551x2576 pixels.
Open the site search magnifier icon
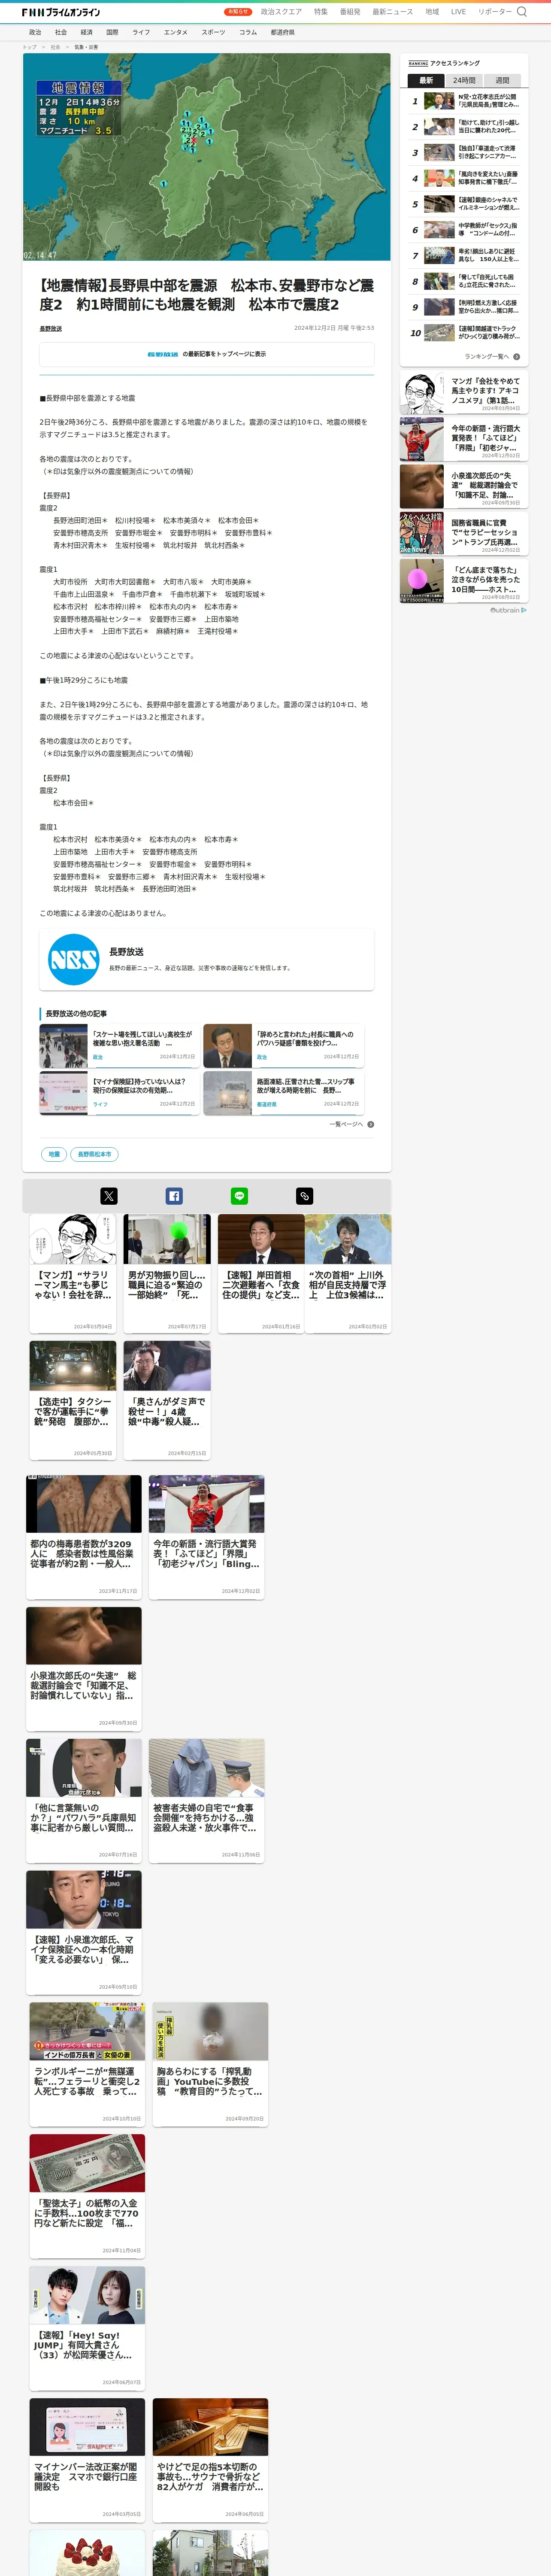click(x=521, y=12)
